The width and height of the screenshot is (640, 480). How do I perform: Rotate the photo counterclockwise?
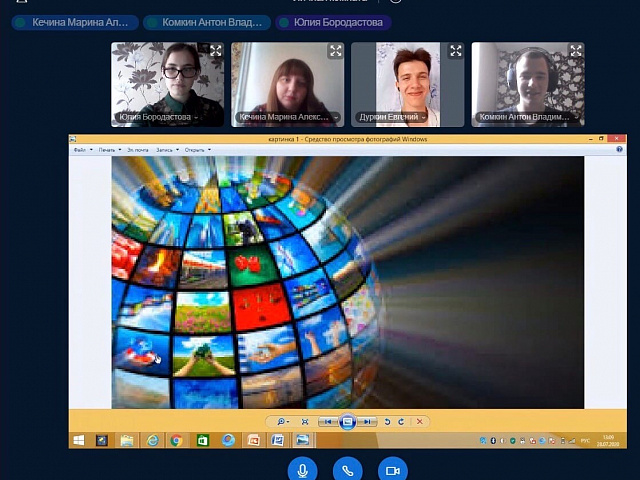387,422
